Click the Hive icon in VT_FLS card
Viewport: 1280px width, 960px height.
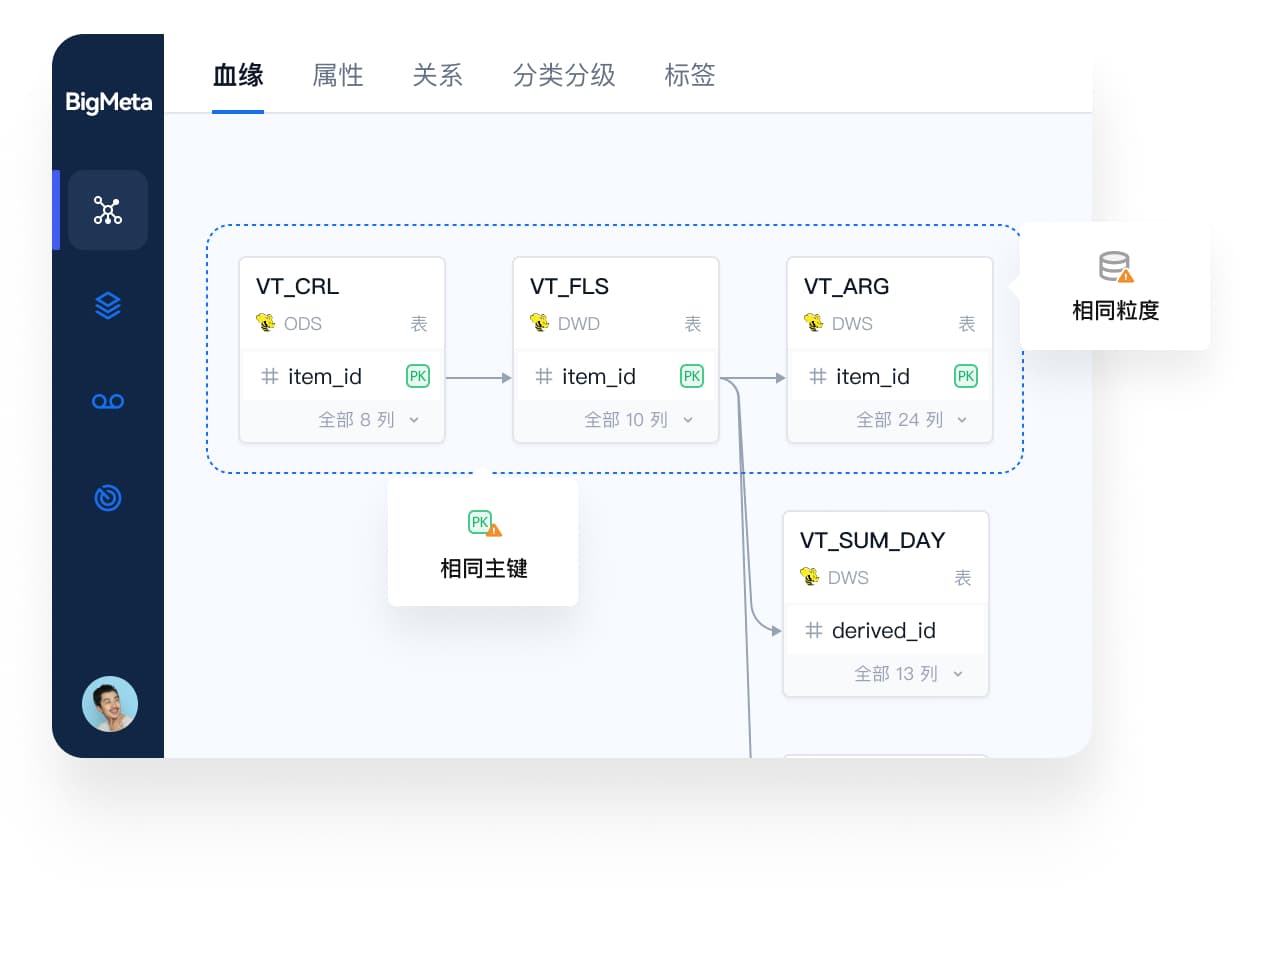coord(540,322)
